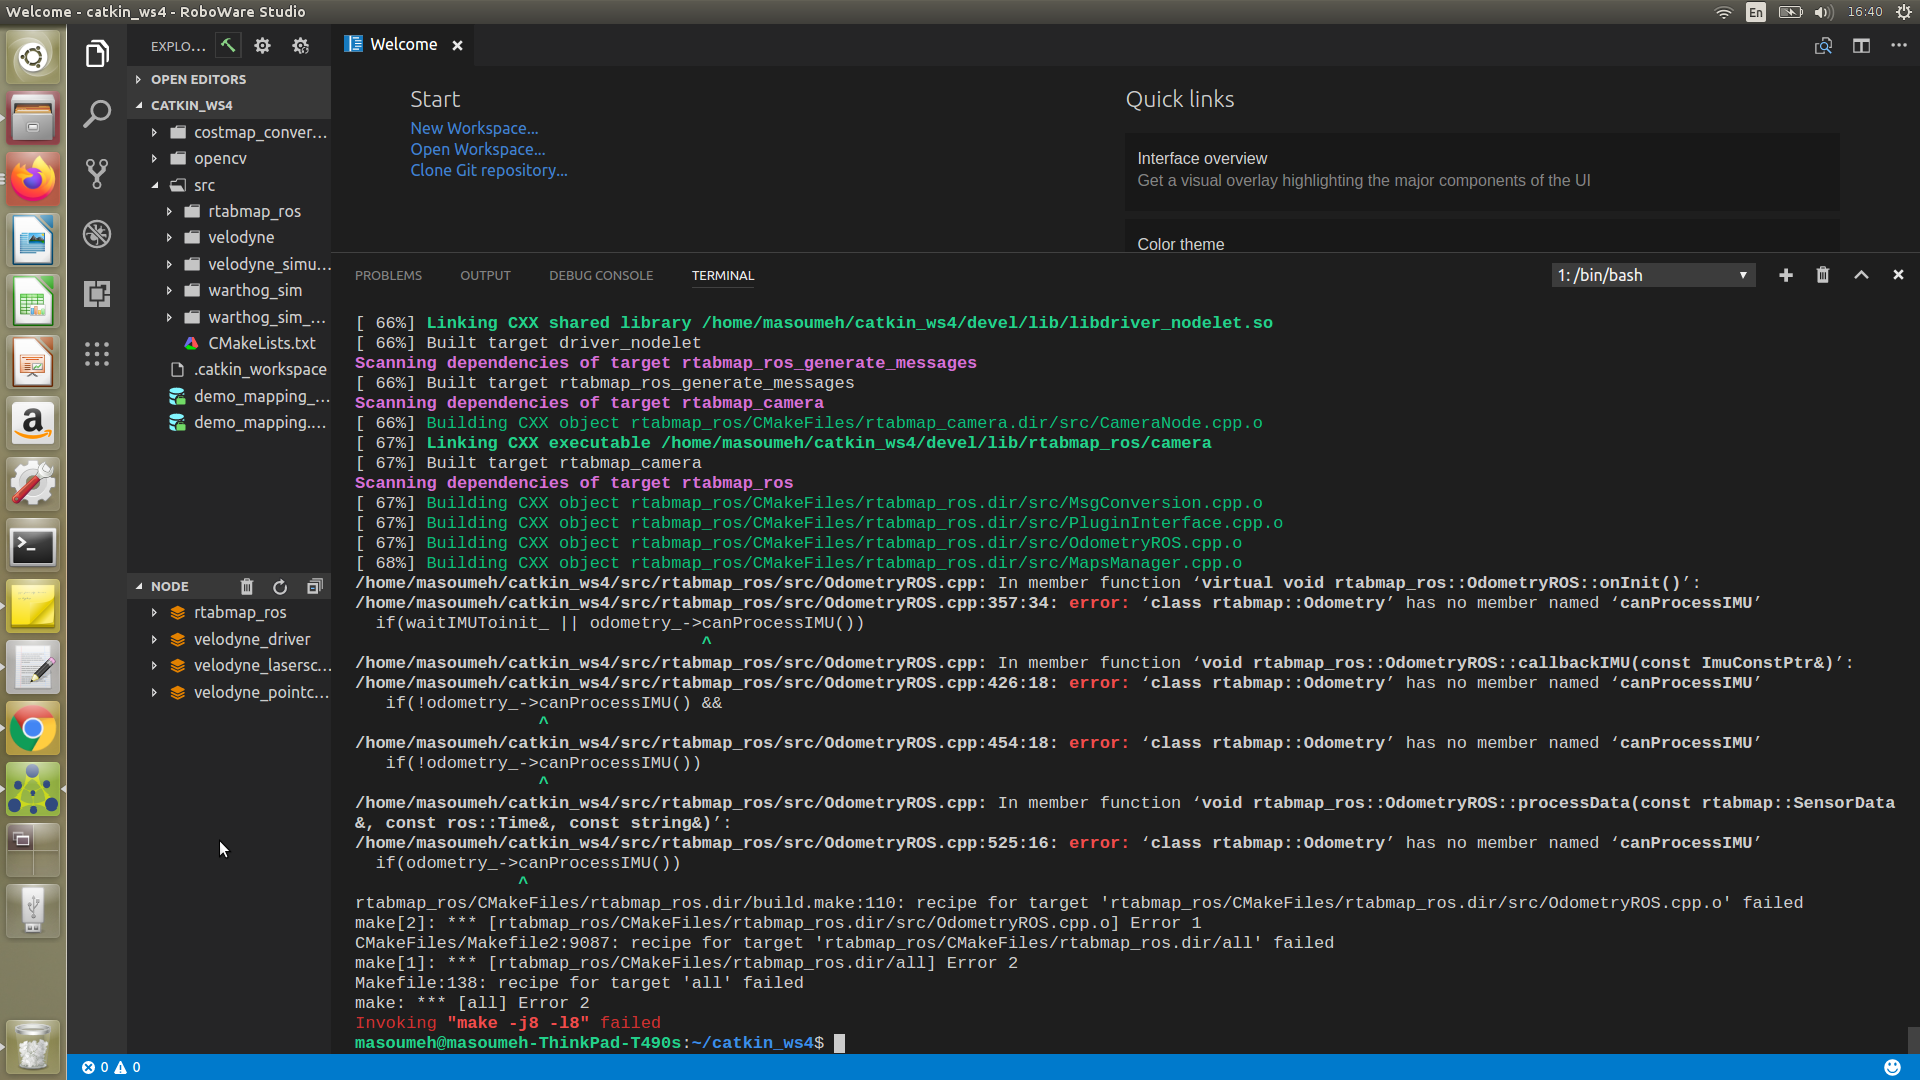The height and width of the screenshot is (1080, 1920).
Task: Toggle split editor layout
Action: [x=1861, y=46]
